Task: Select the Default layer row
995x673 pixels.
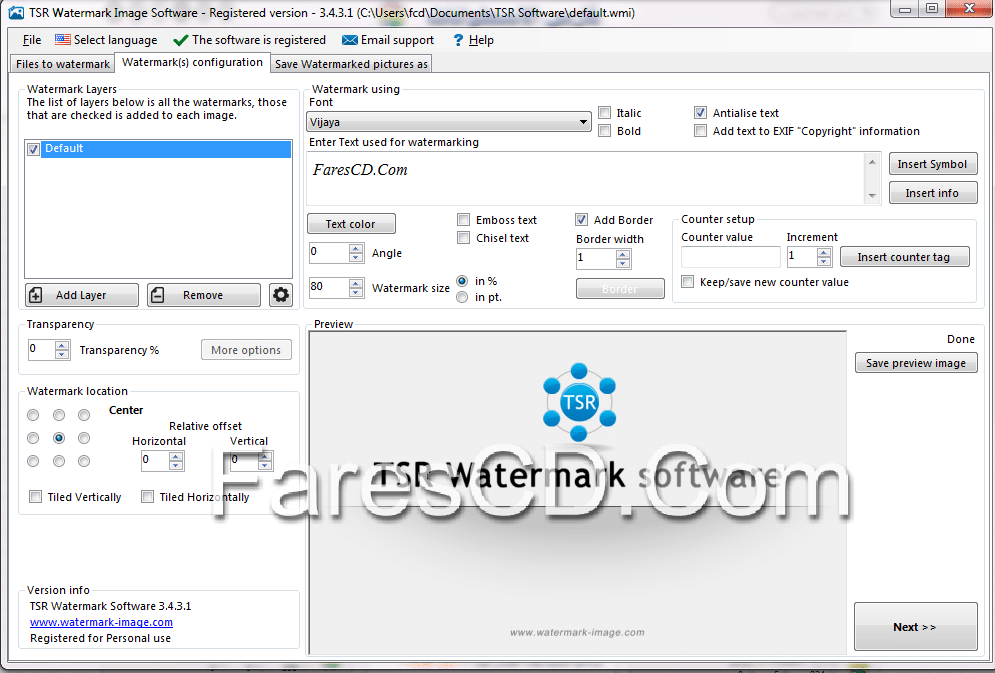Action: (166, 149)
